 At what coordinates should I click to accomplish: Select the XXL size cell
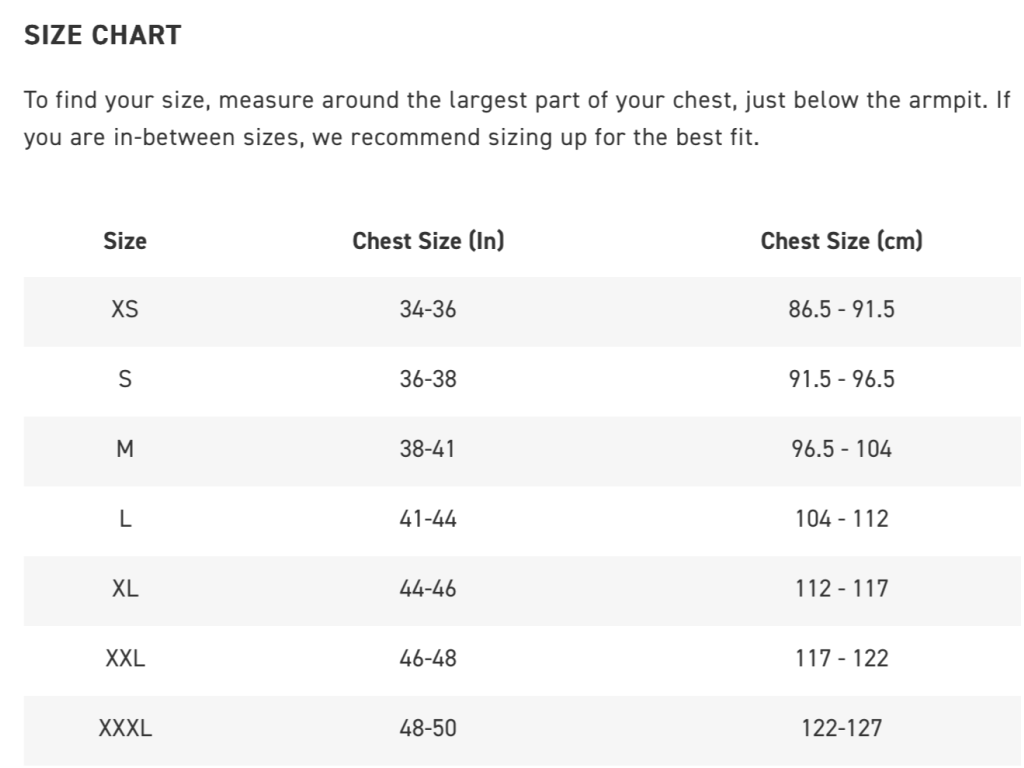125,659
